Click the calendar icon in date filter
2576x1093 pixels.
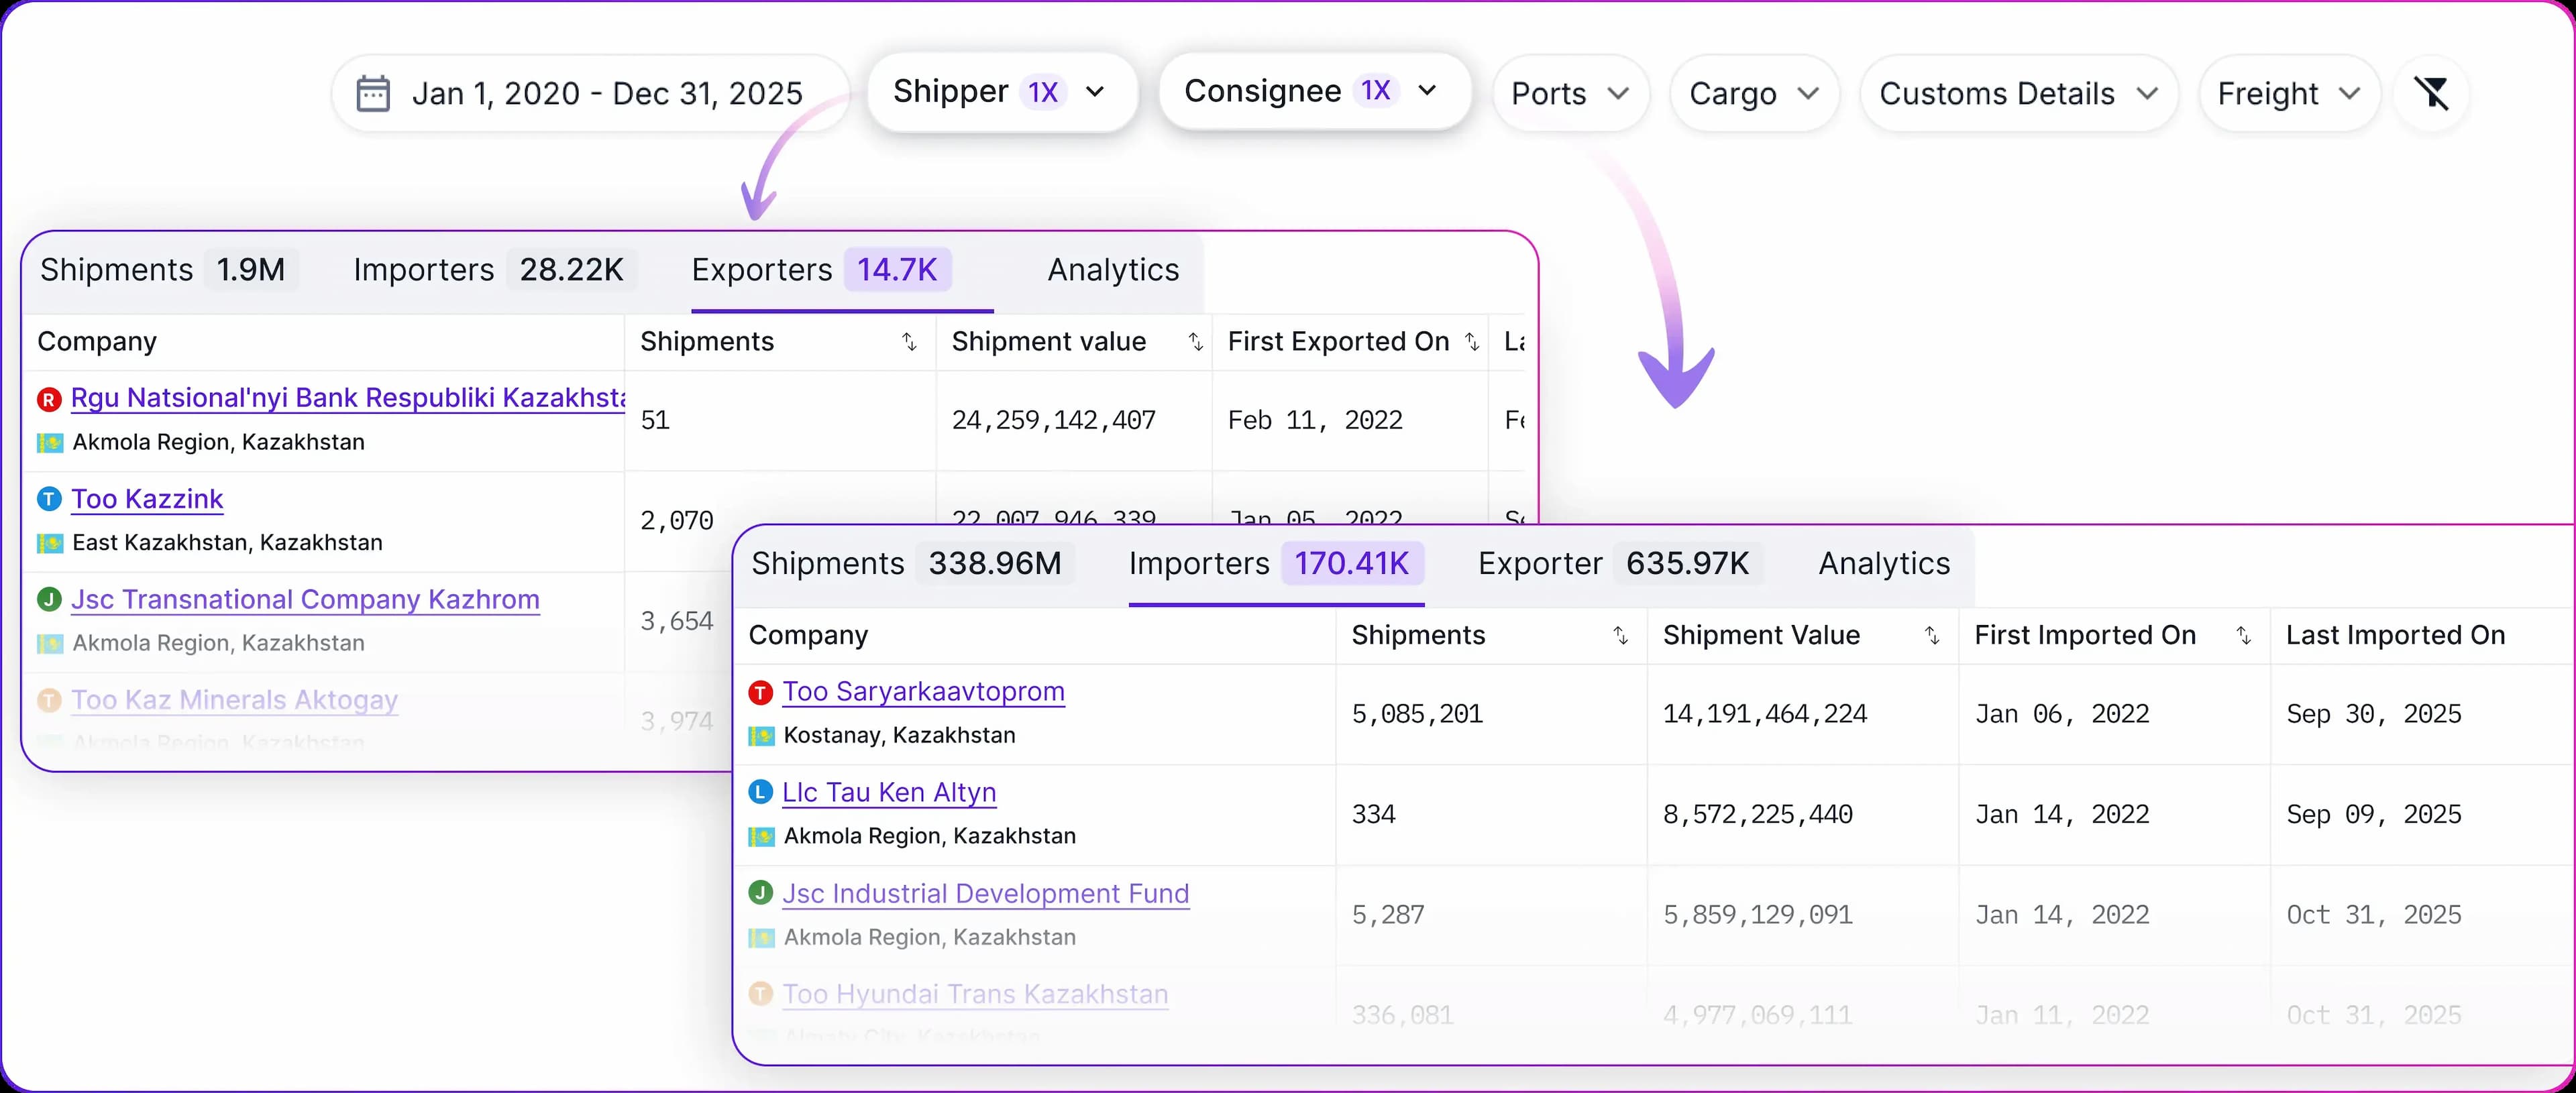(x=373, y=94)
